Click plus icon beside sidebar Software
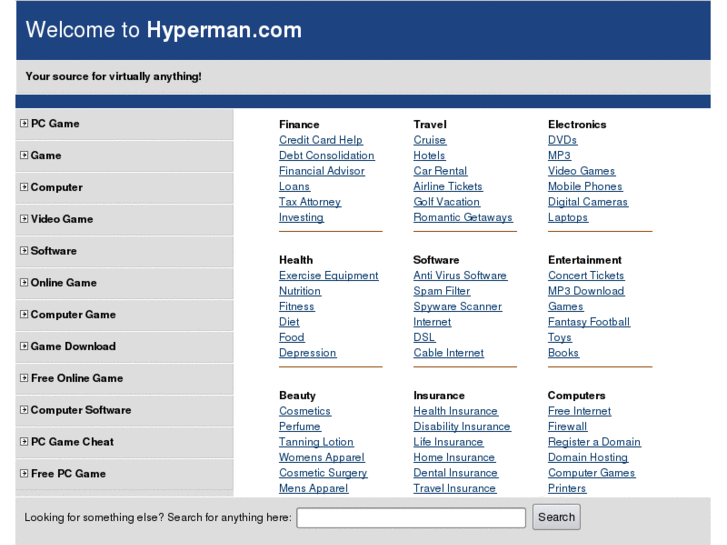727x545 pixels. (x=24, y=251)
